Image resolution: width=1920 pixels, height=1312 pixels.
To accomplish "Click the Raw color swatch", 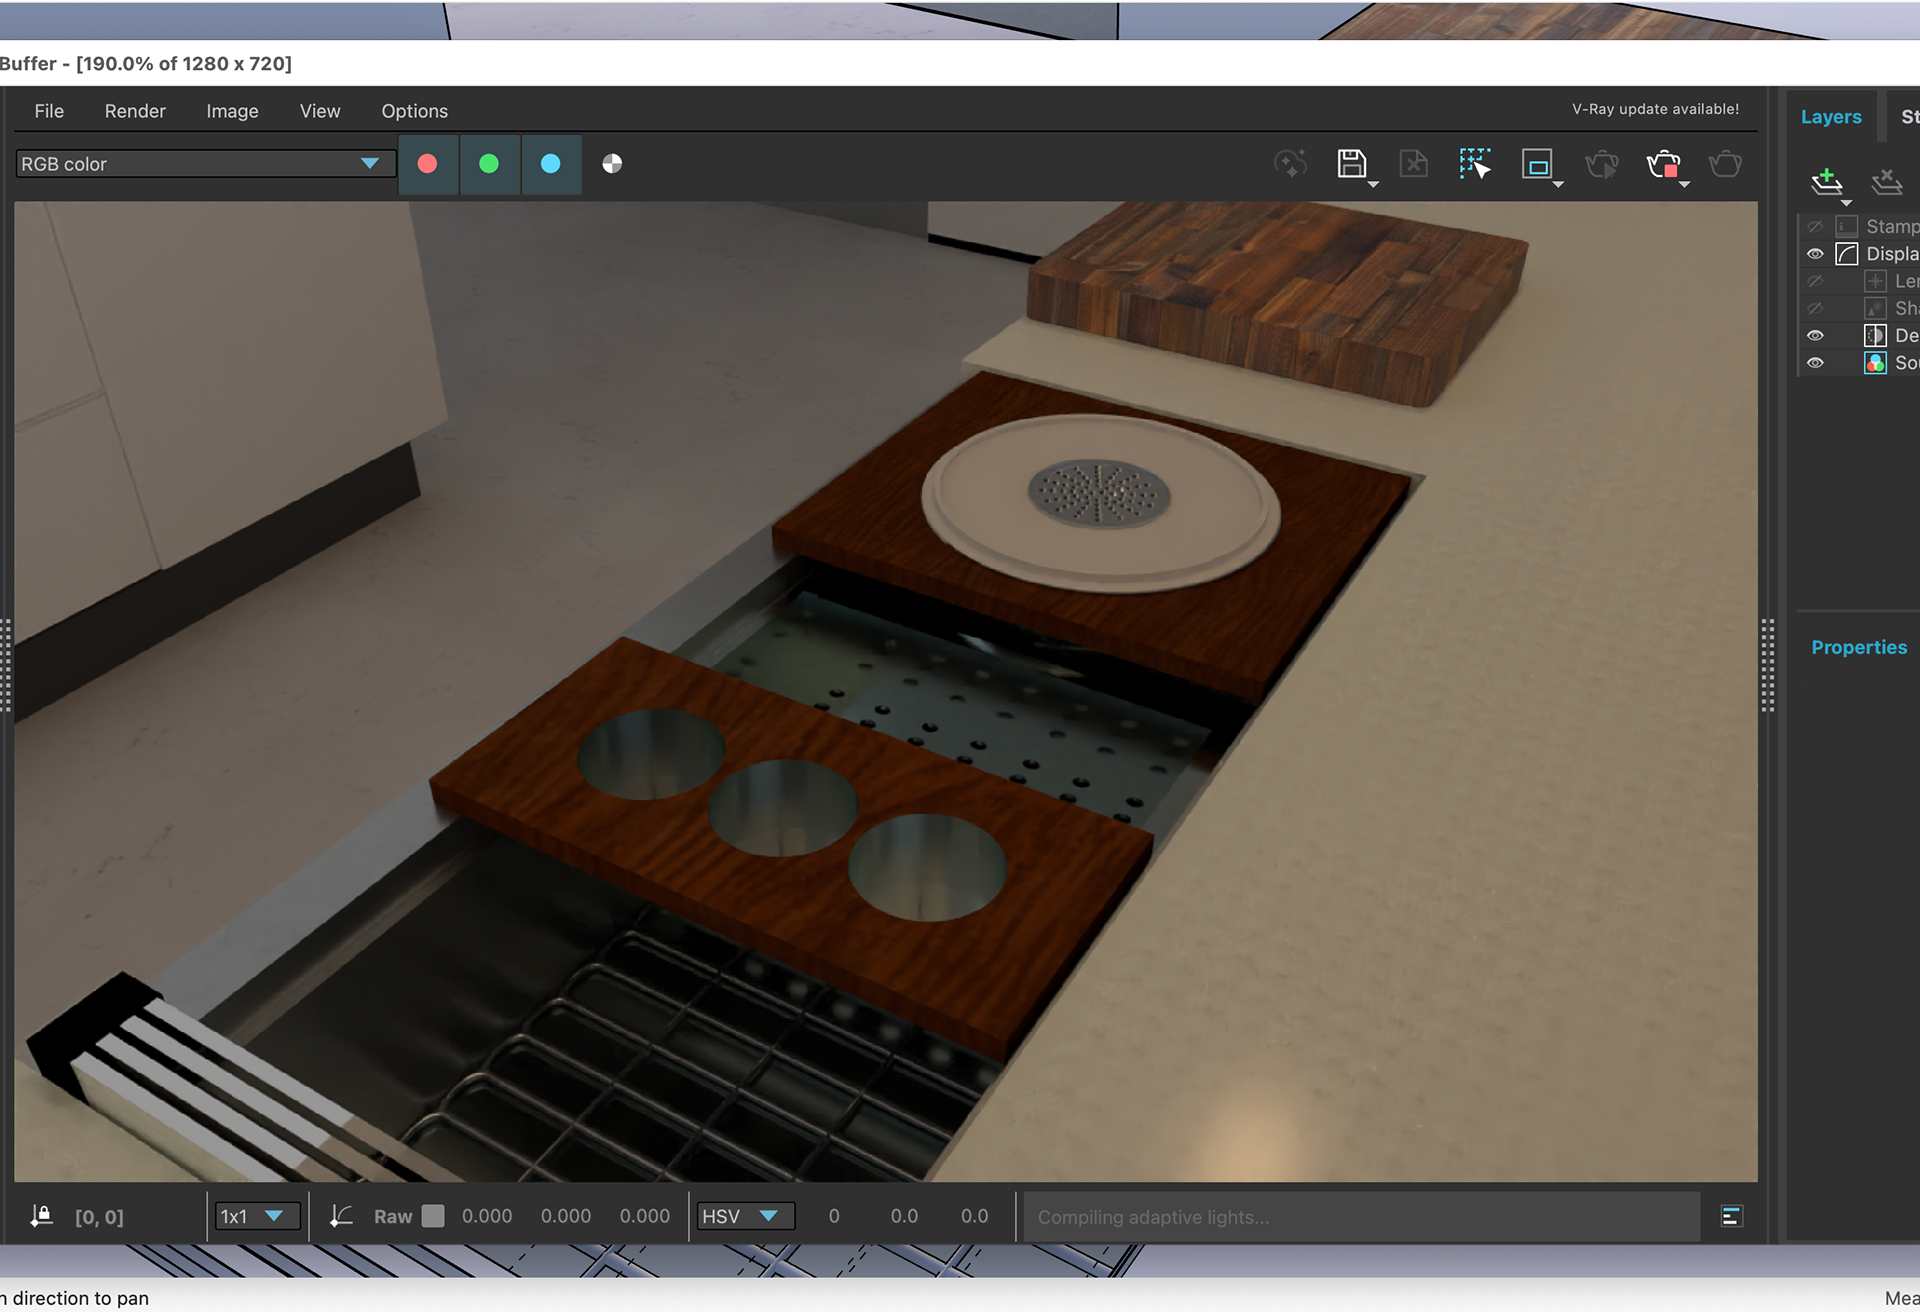I will (x=433, y=1216).
